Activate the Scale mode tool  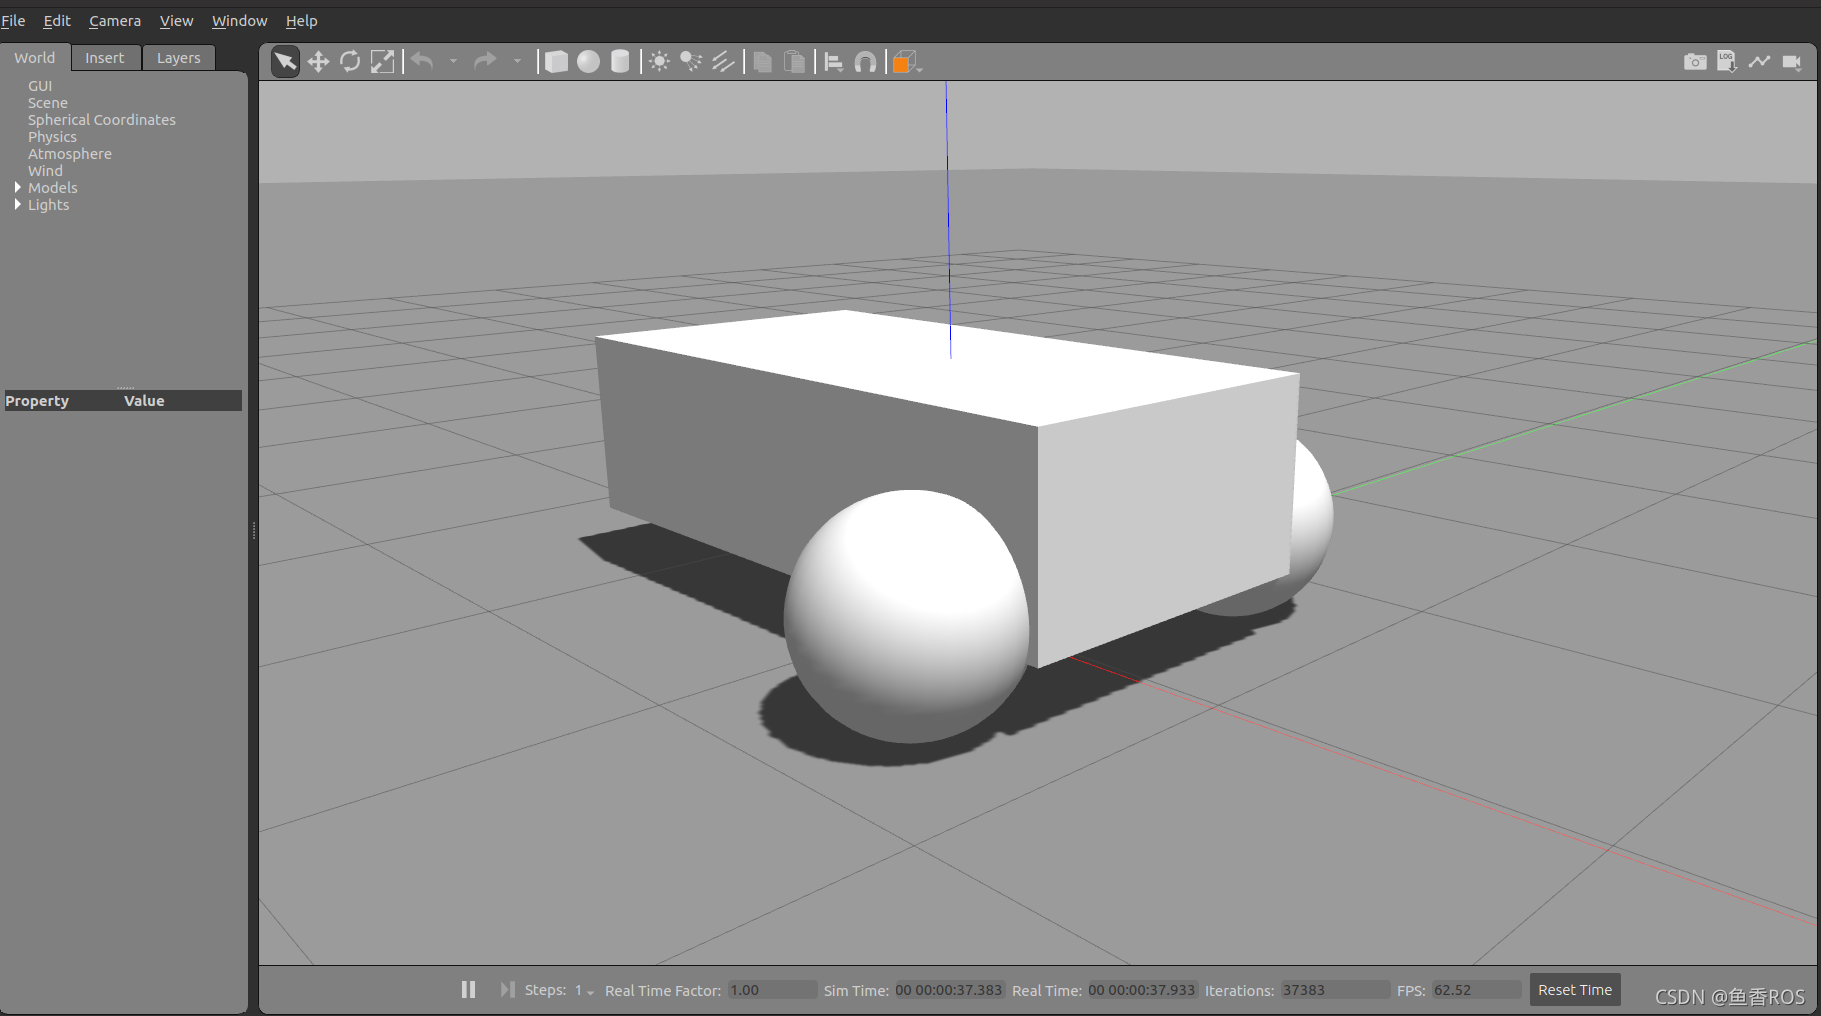(382, 61)
